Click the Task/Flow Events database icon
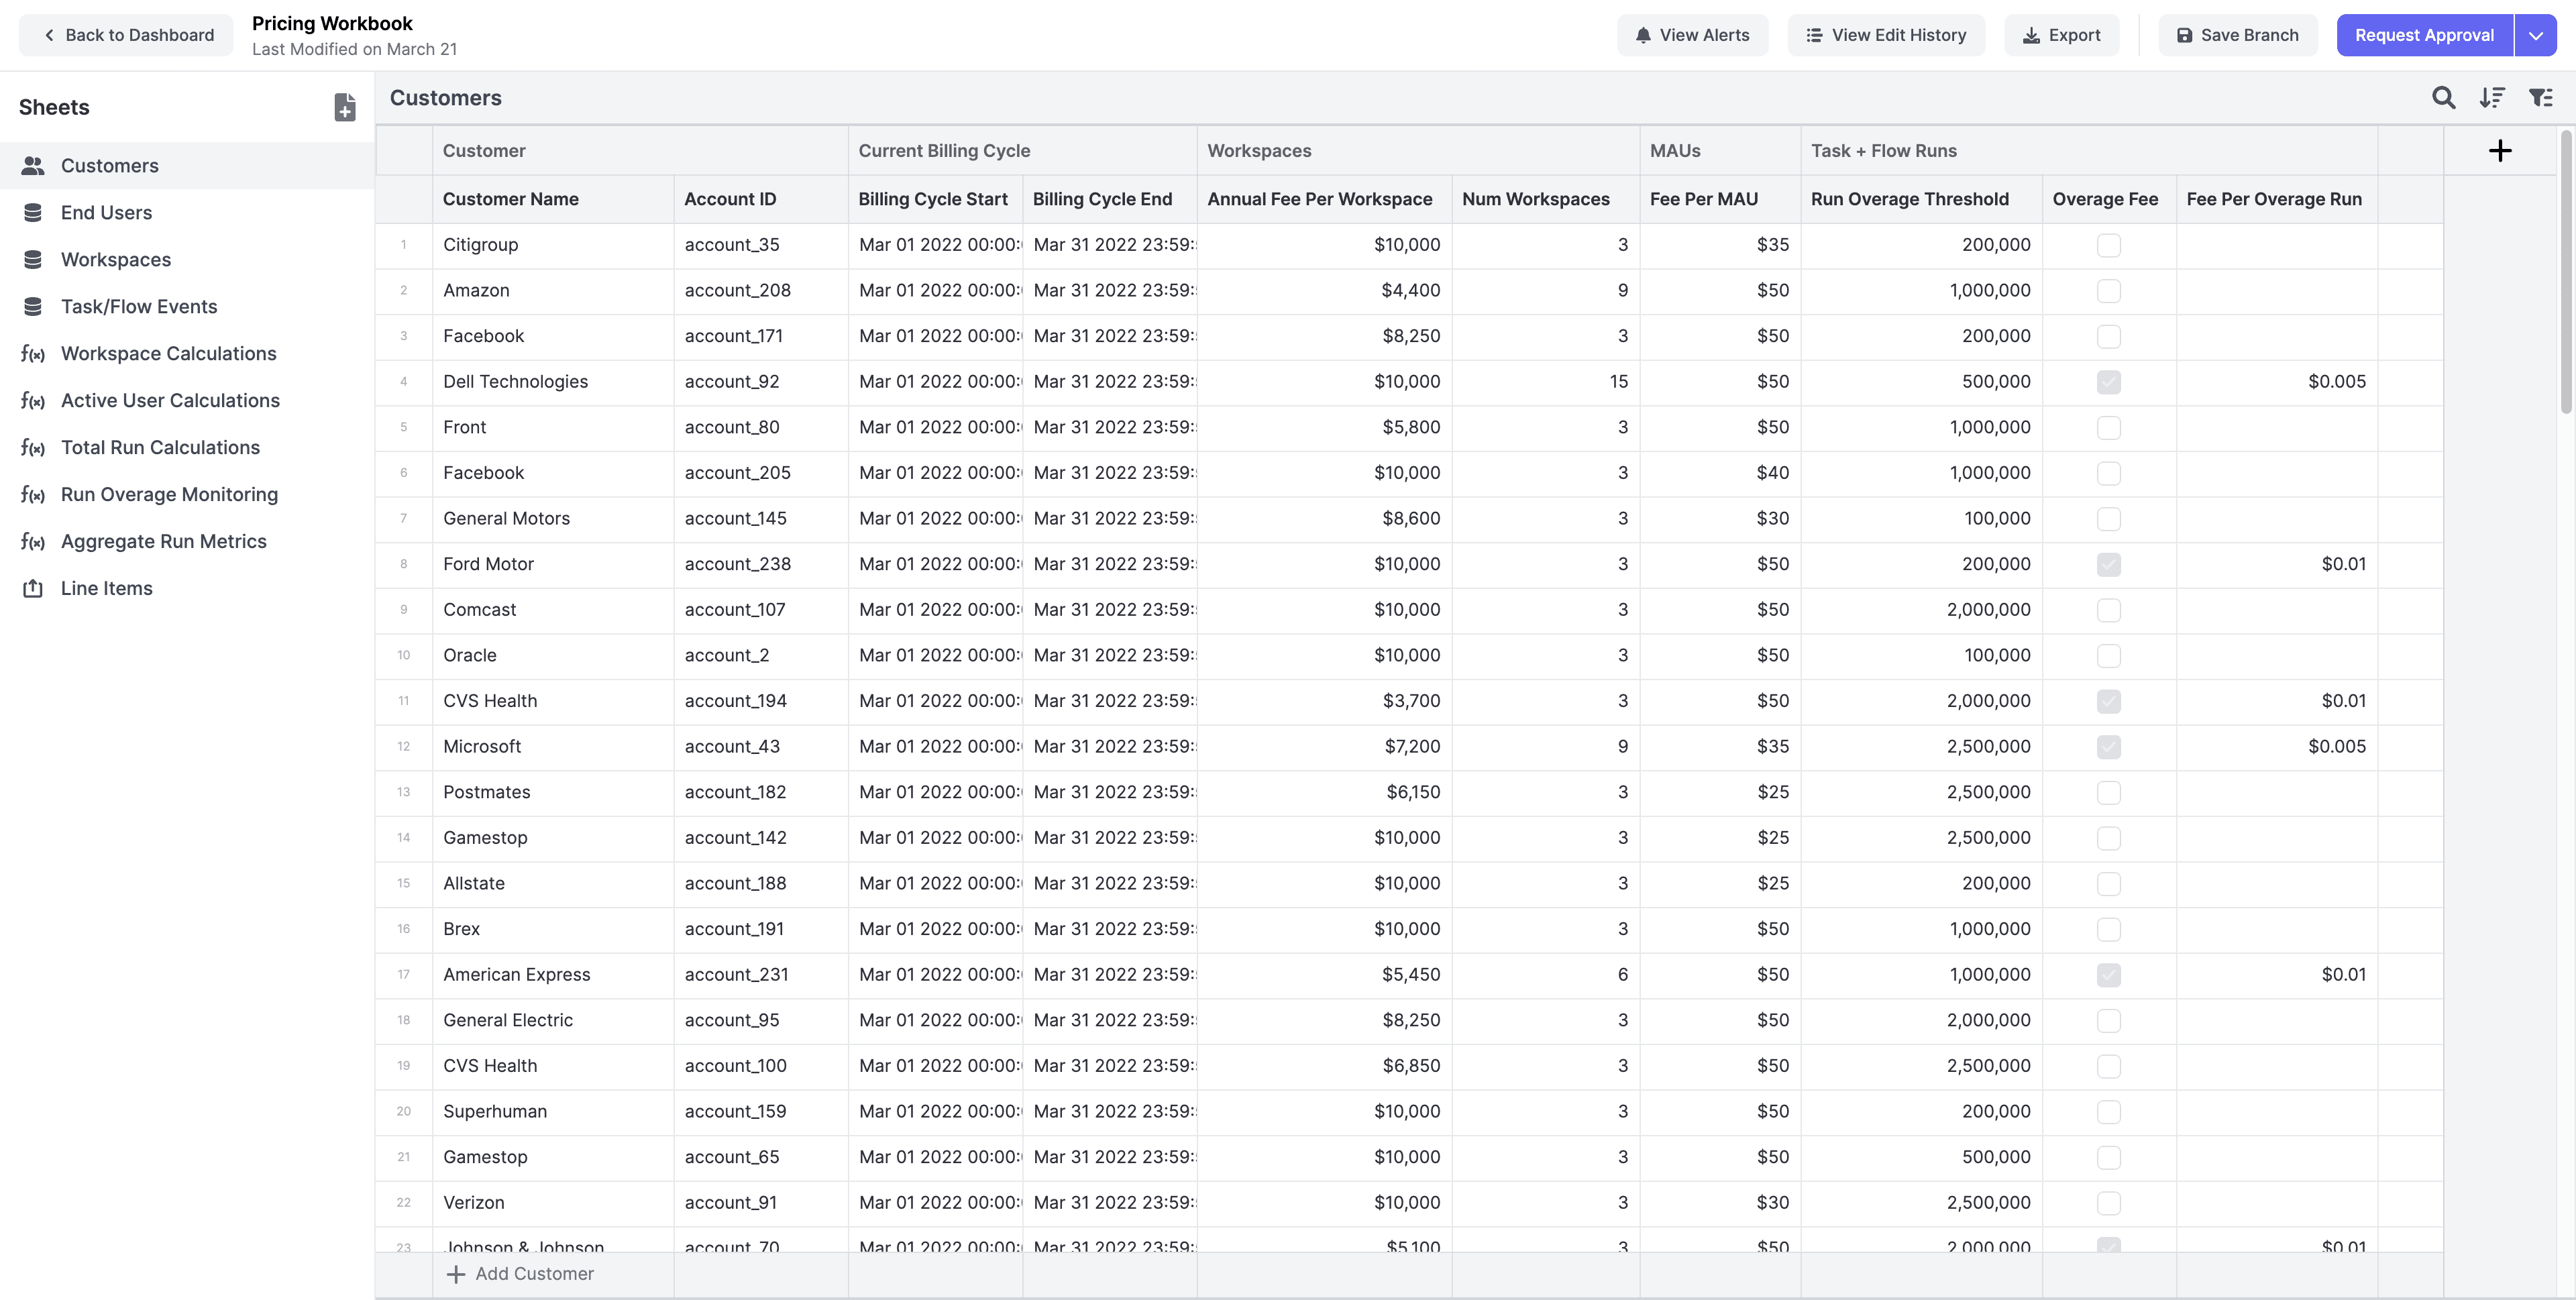2576x1300 pixels. (33, 307)
